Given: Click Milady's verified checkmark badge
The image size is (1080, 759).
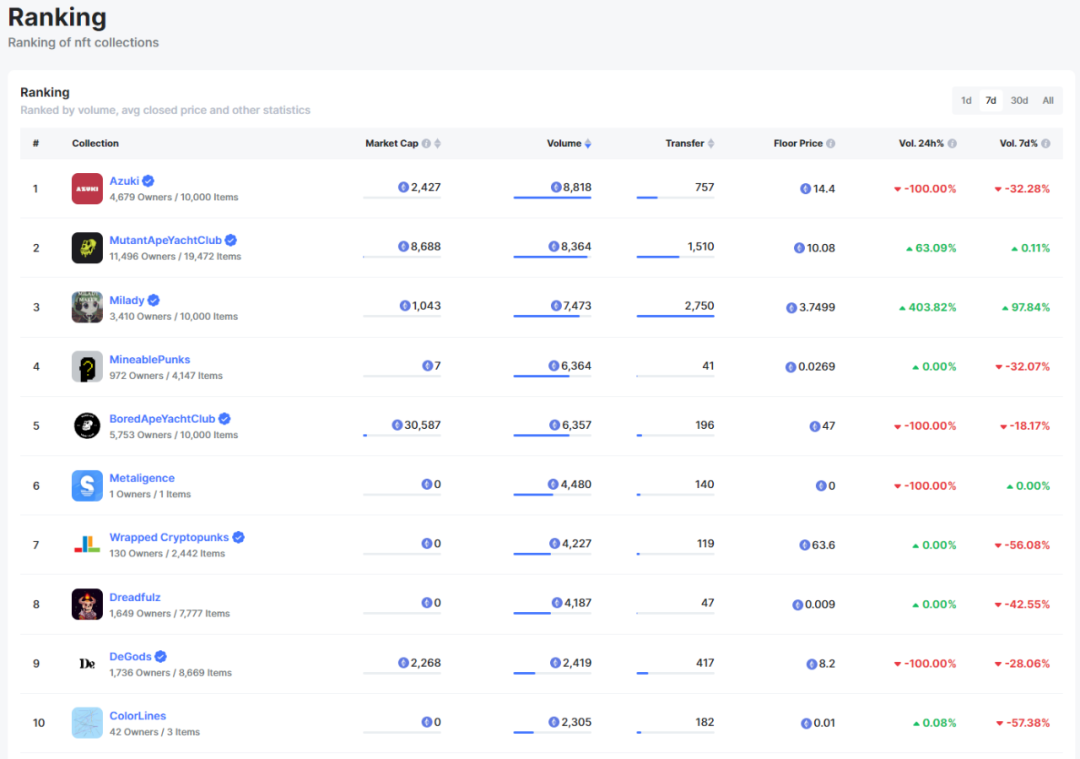Looking at the screenshot, I should coord(154,300).
